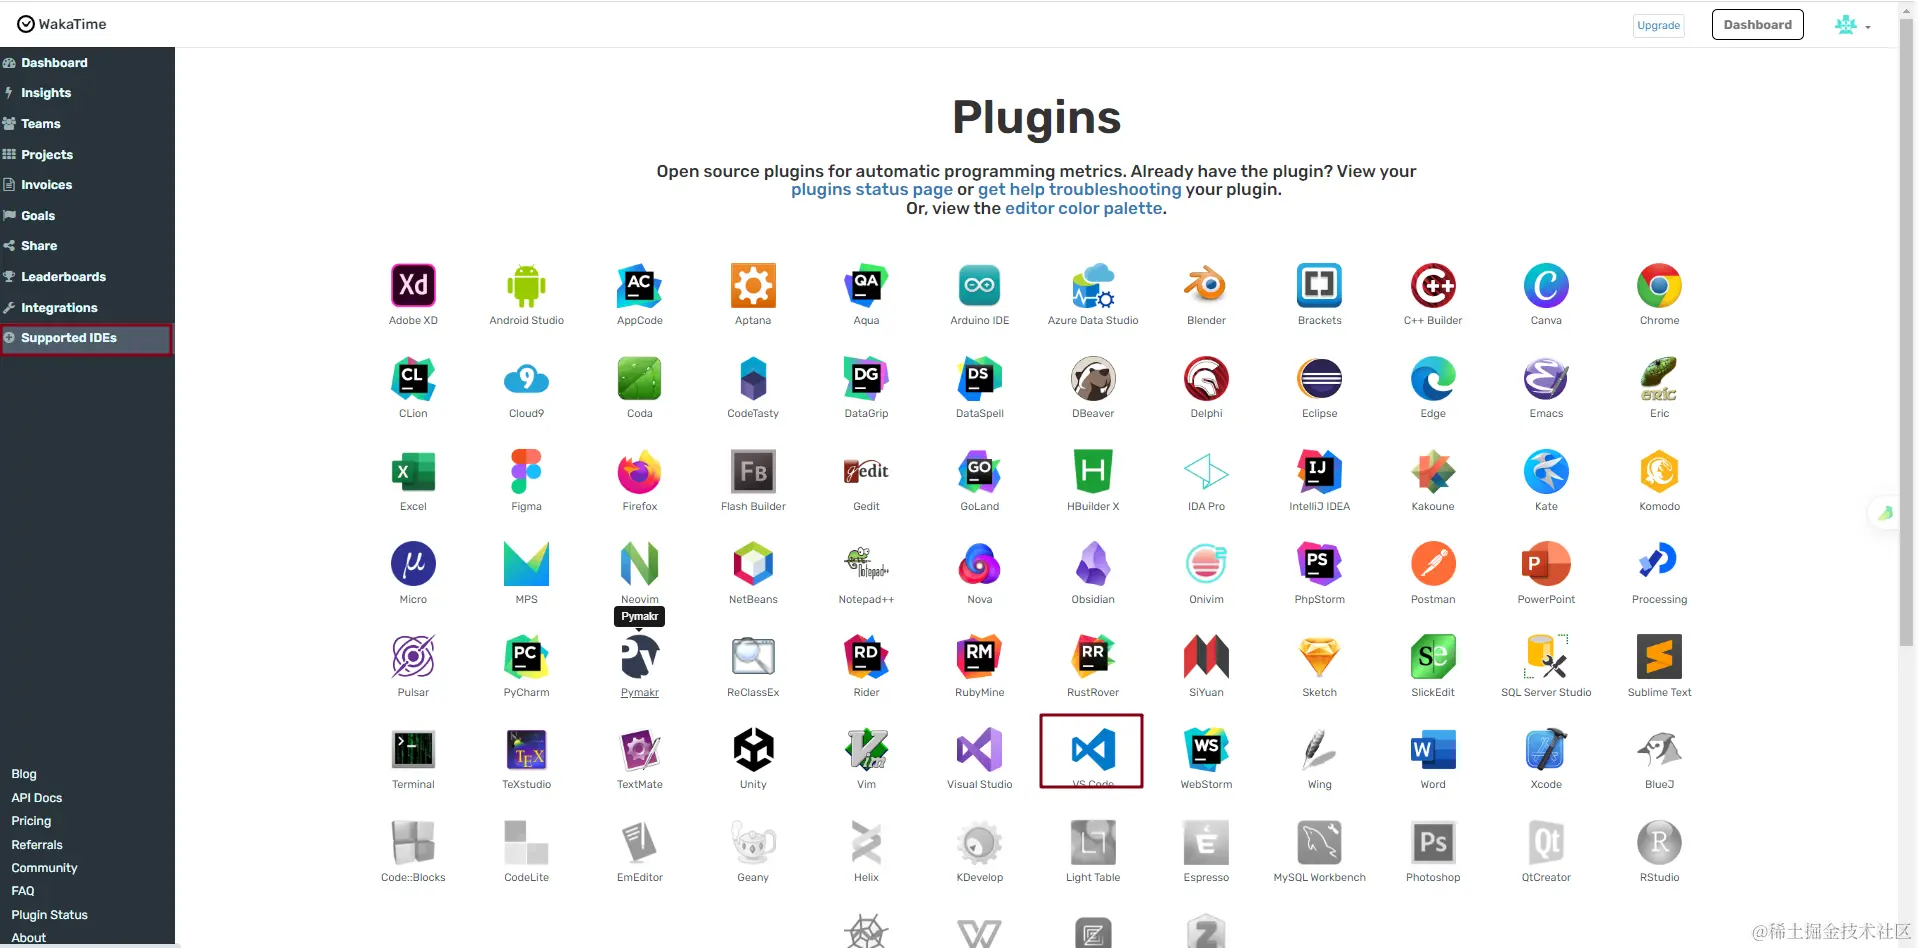Select the Android Studio plugin icon
1918x948 pixels.
tap(526, 286)
